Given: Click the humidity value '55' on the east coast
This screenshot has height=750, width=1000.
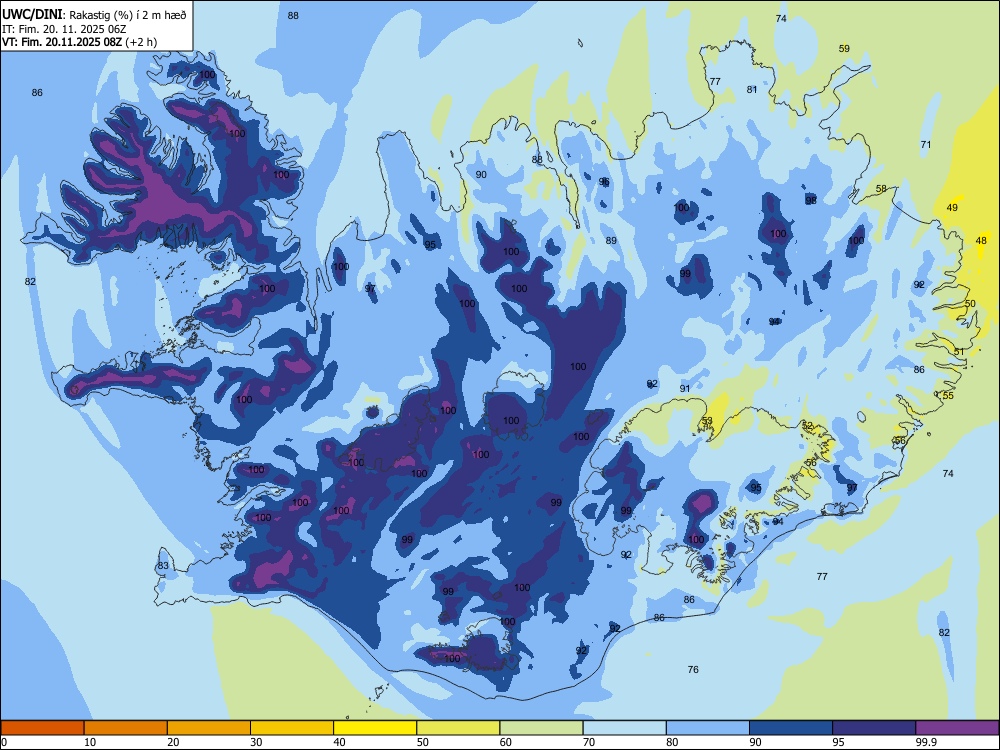Looking at the screenshot, I should pyautogui.click(x=948, y=395).
